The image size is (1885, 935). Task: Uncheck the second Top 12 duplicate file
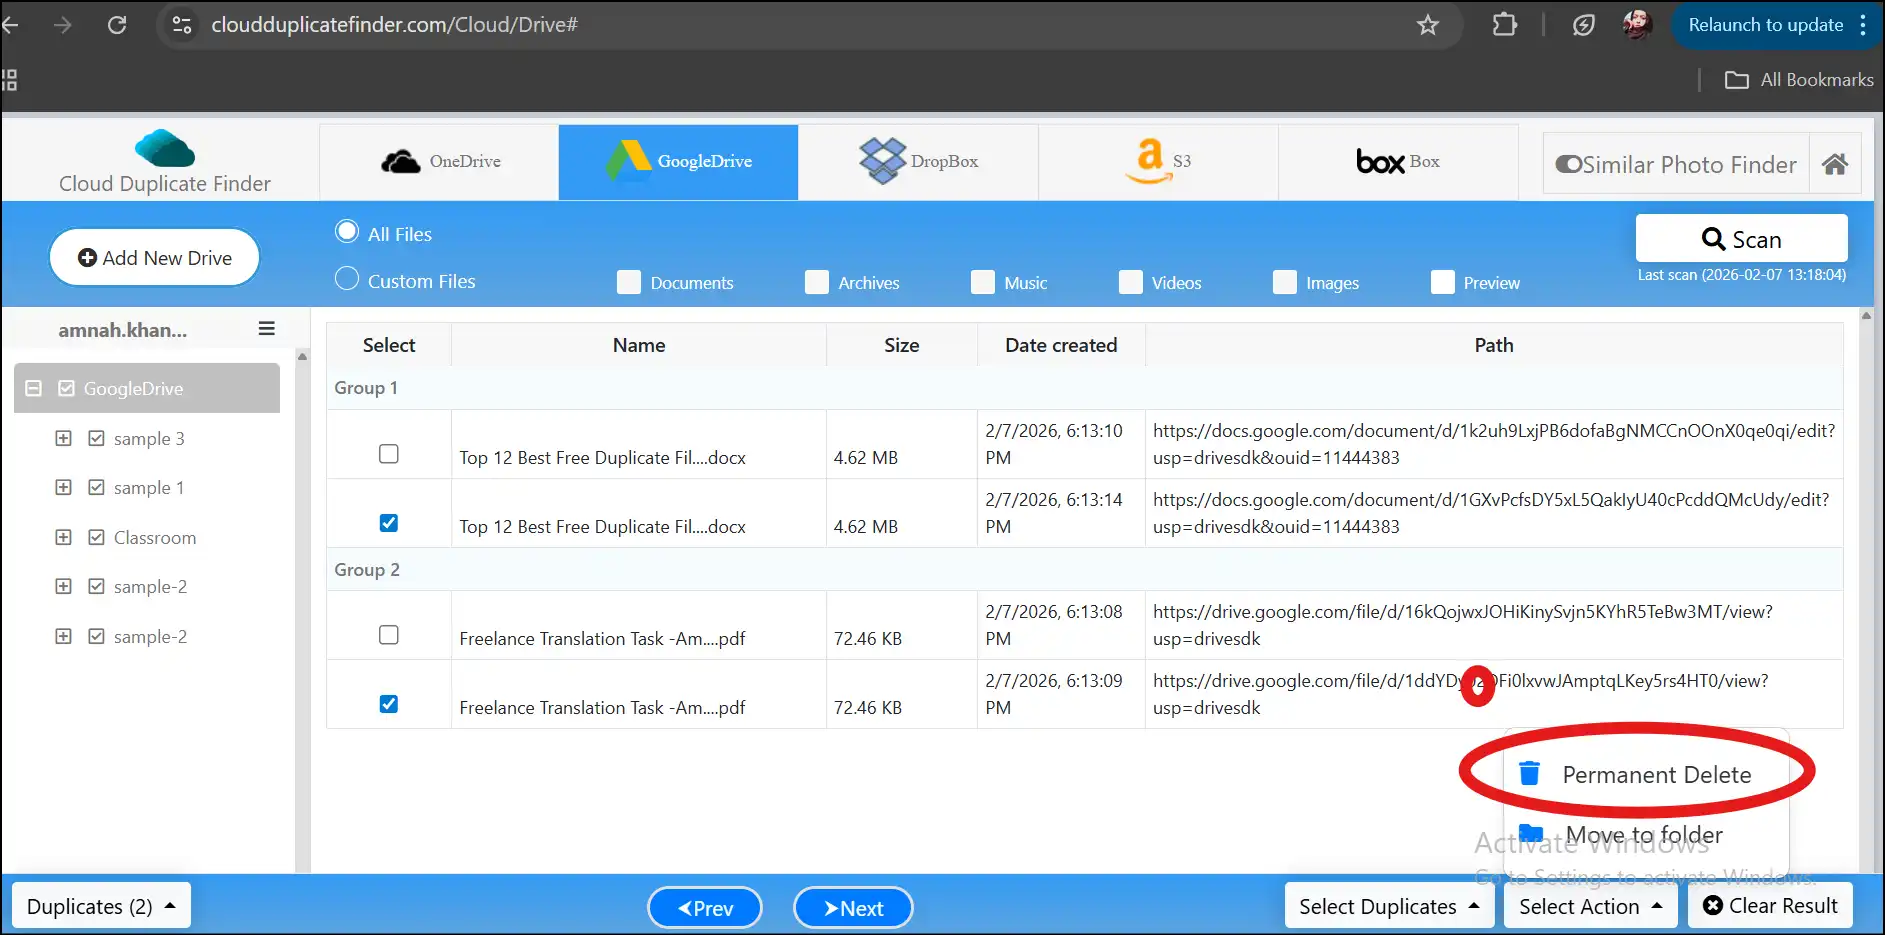[388, 522]
